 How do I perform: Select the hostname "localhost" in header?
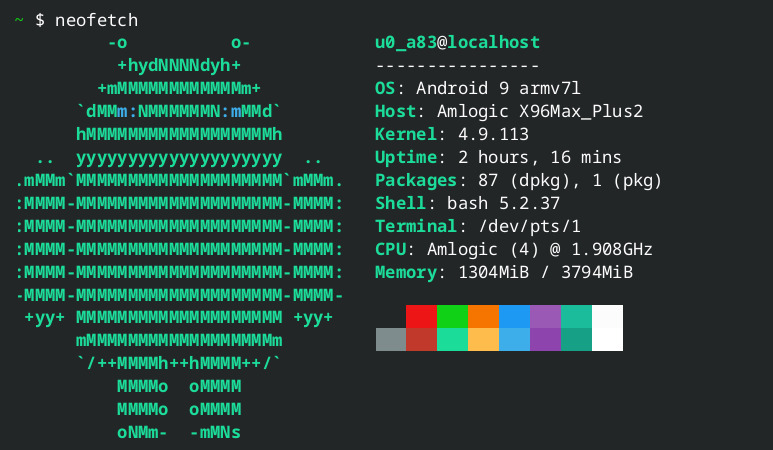[x=493, y=42]
